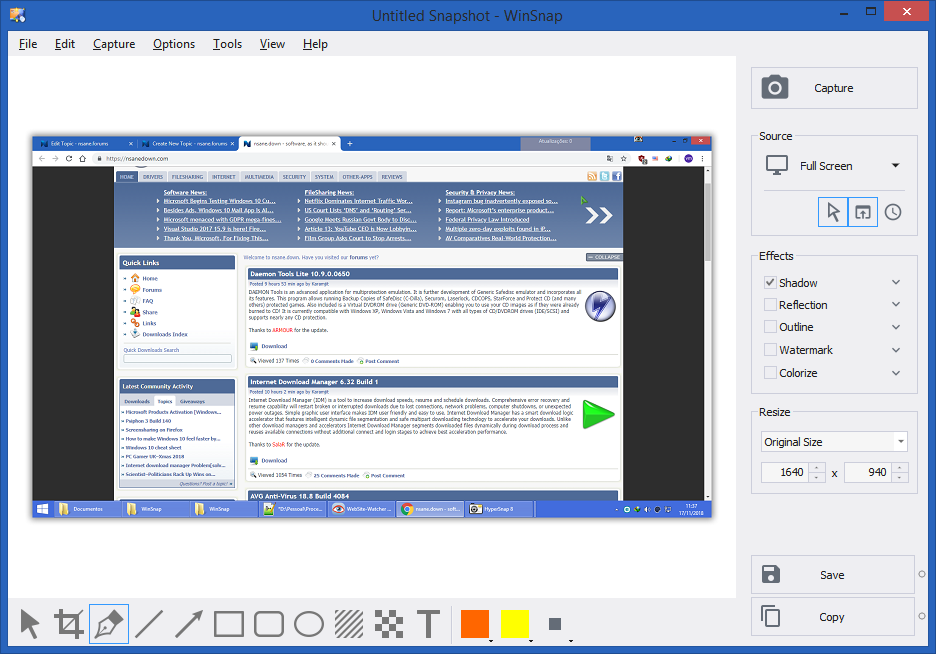936x654 pixels.
Task: Open the line width dropdown
Action: (x=571, y=640)
